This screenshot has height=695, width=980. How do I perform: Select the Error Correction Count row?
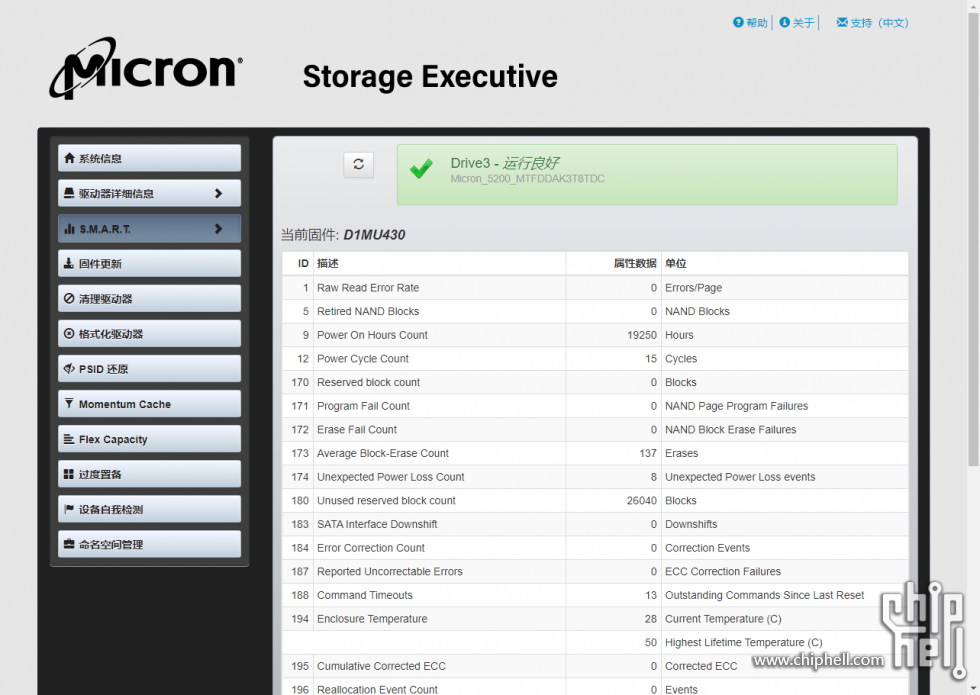595,548
